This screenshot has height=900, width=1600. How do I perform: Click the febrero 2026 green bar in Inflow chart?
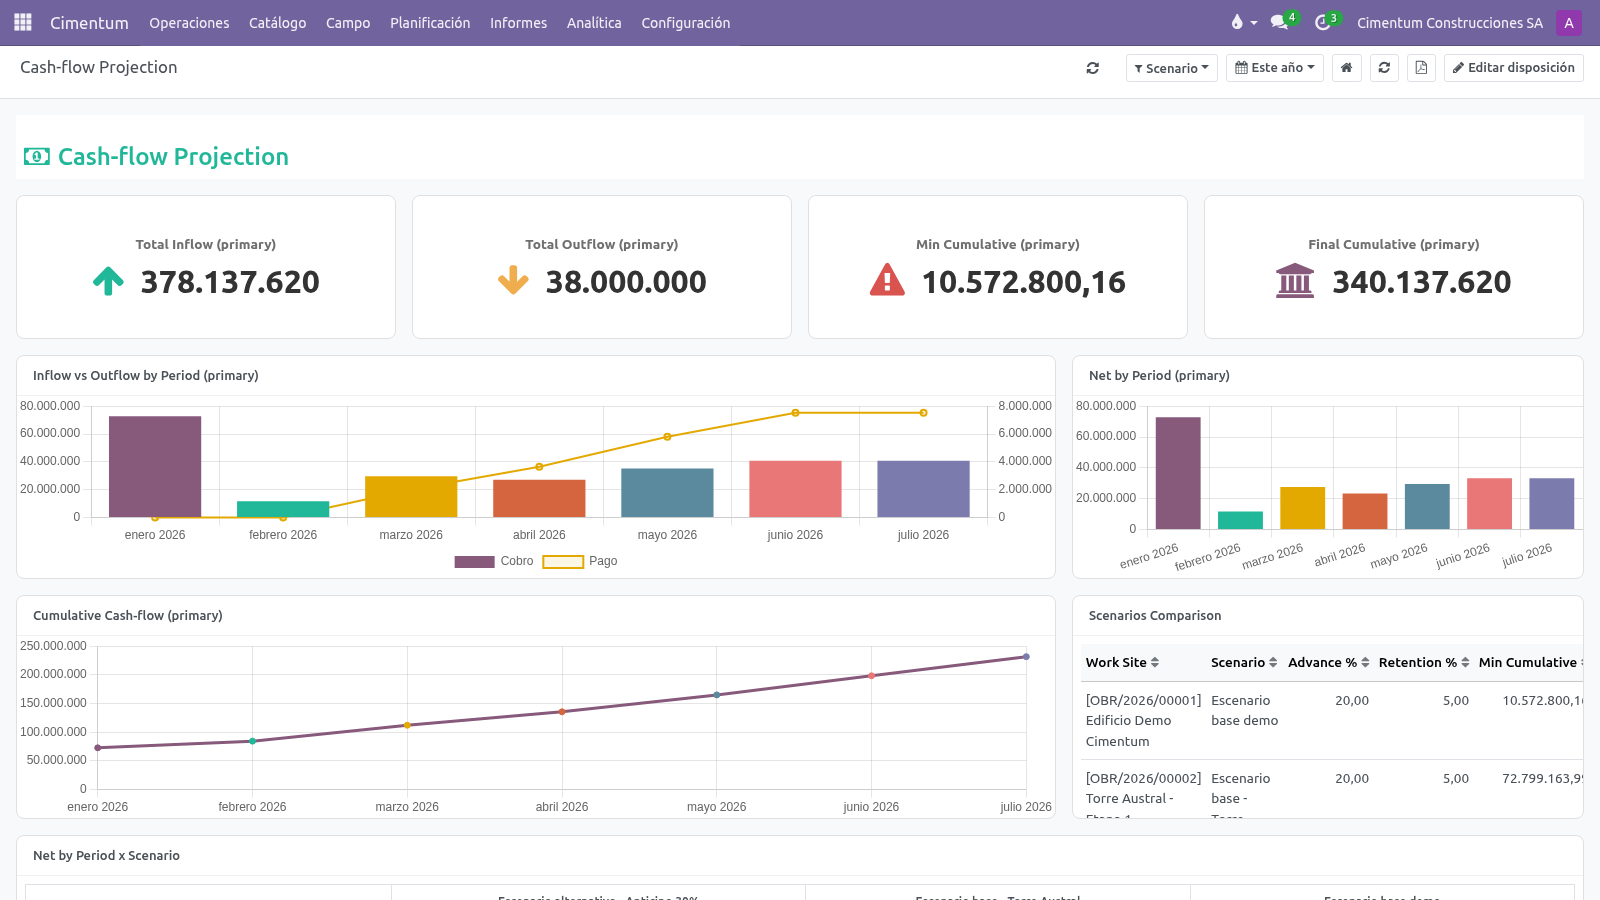[283, 509]
